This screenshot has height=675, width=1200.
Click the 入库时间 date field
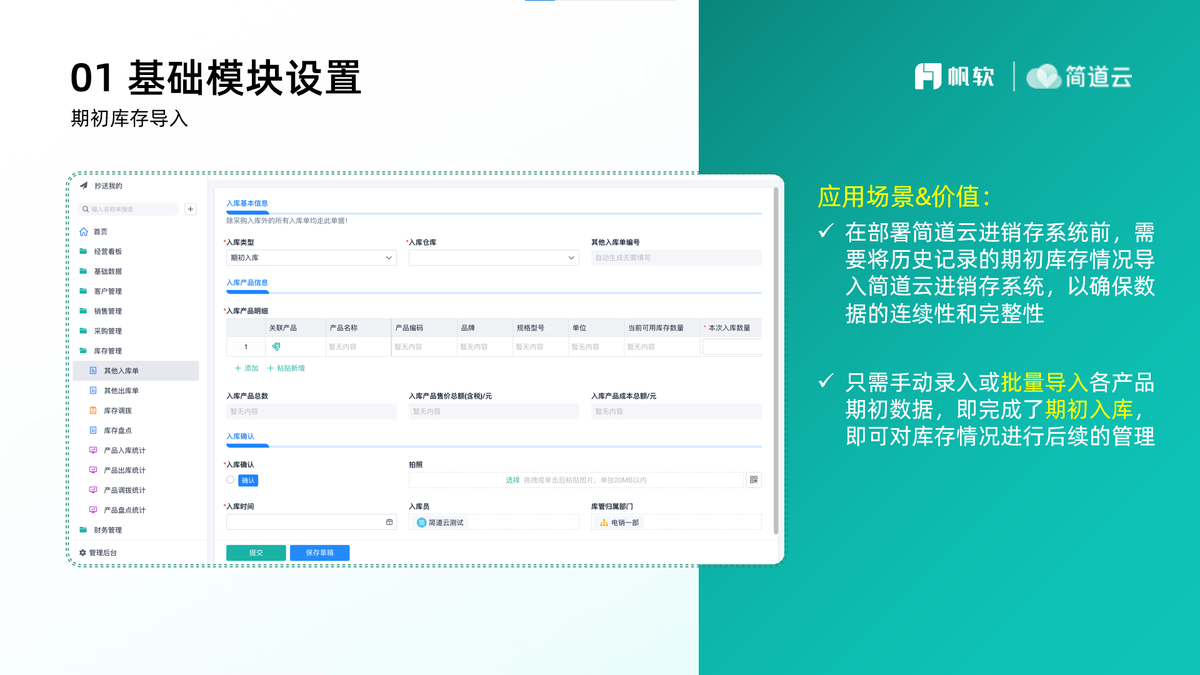[311, 522]
